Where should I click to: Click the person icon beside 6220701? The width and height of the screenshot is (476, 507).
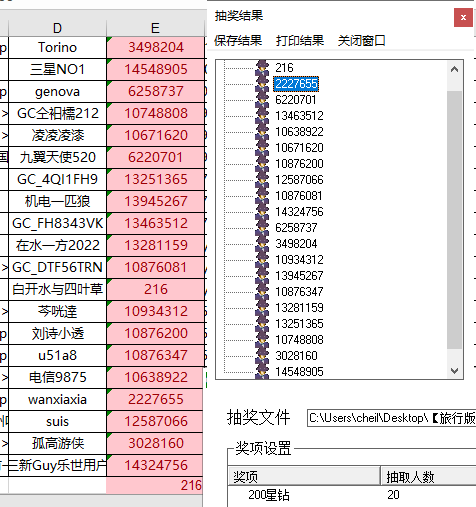click(262, 100)
